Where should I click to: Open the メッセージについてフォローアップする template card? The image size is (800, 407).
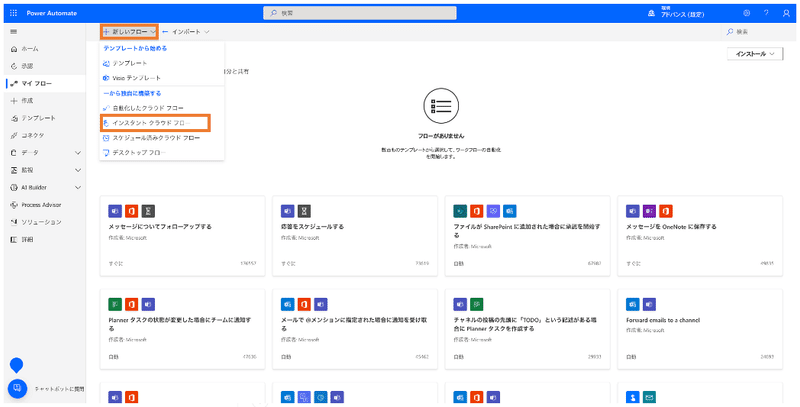coord(183,236)
